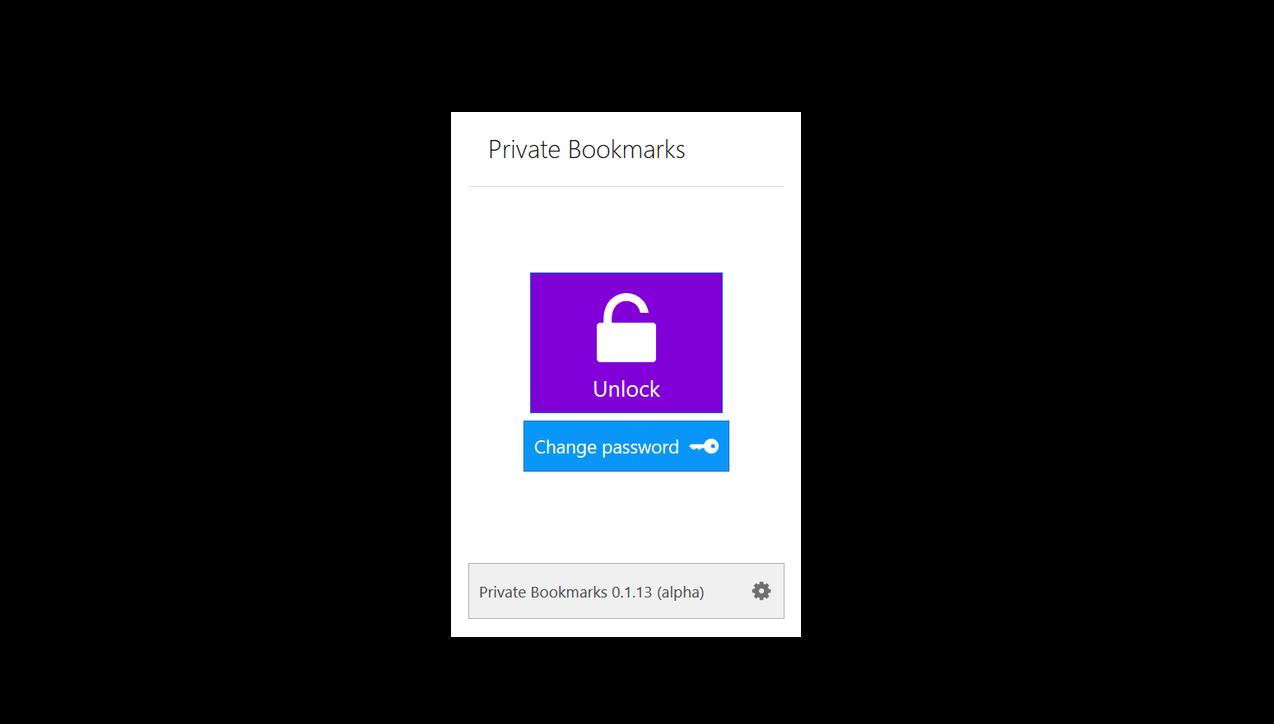Click the Private Bookmarks header title

tap(587, 150)
